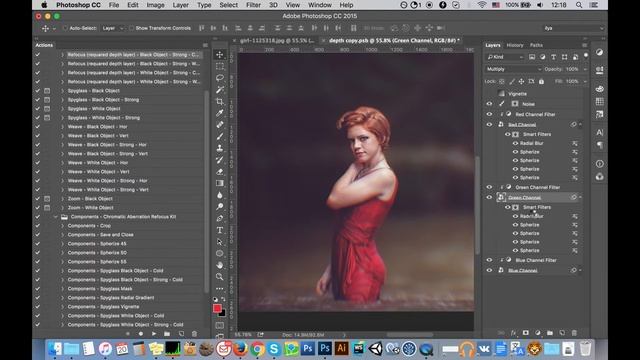This screenshot has height=360, width=640.
Task: Hide the Blue Channel layer
Action: click(489, 270)
